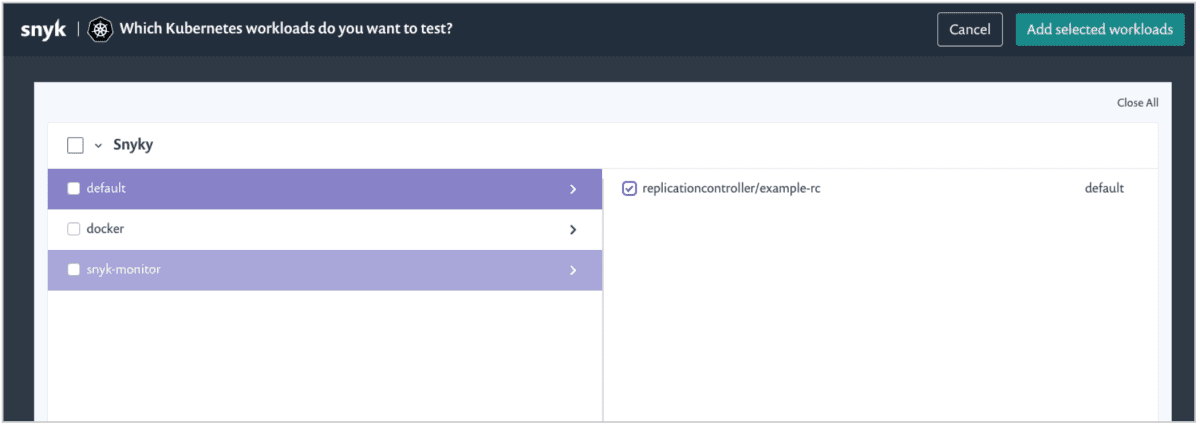1200x428 pixels.
Task: Click the arrow icon on default row
Action: 573,189
